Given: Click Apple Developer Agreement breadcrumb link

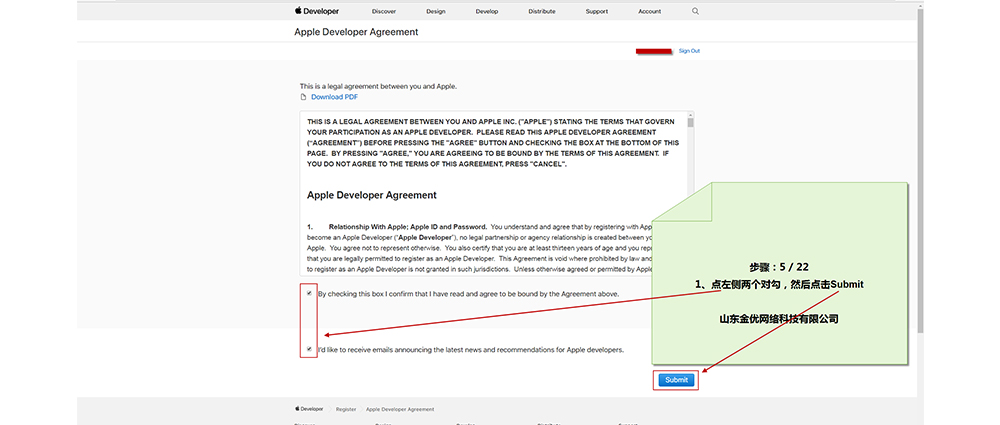Looking at the screenshot, I should click(400, 409).
